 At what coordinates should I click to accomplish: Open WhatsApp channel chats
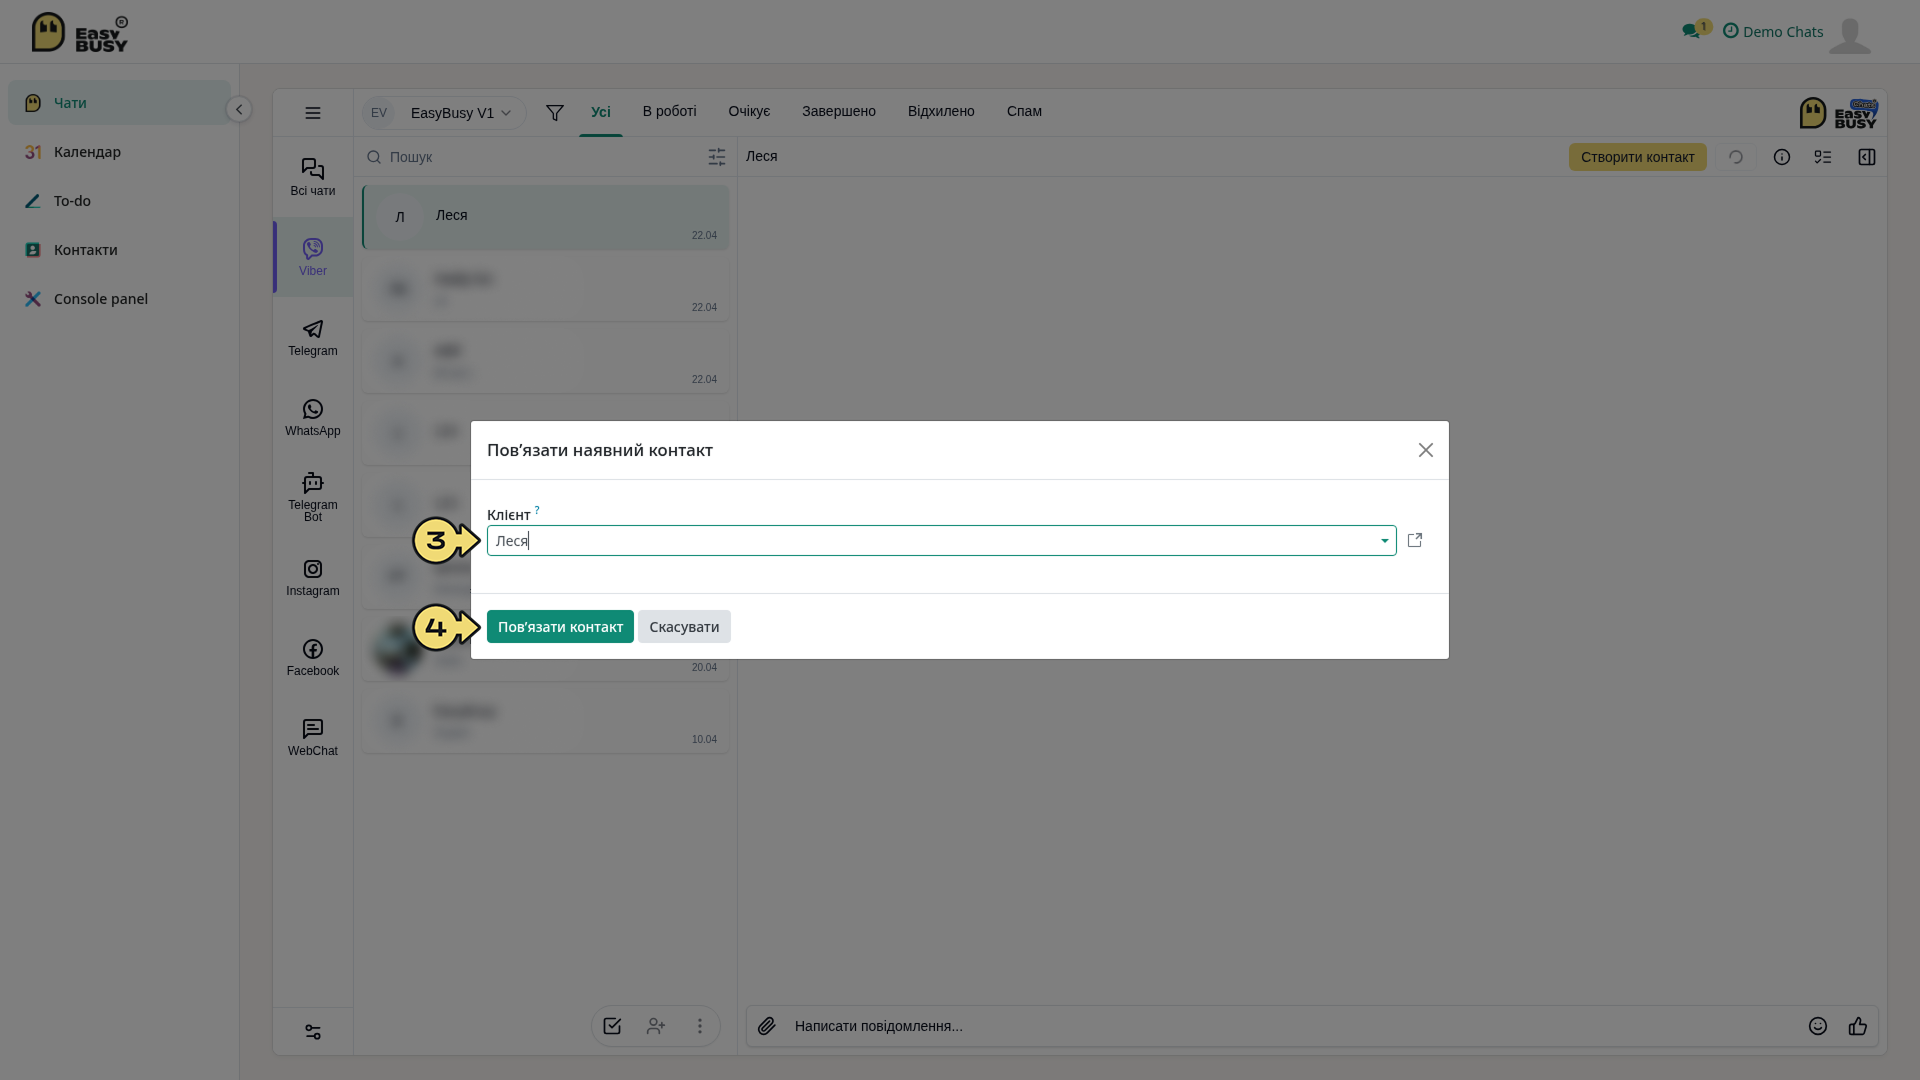tap(313, 417)
